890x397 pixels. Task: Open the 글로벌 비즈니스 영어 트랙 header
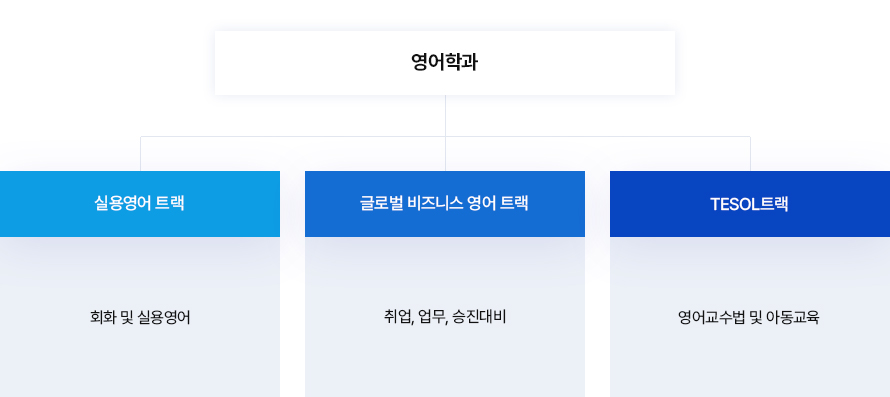pos(445,204)
